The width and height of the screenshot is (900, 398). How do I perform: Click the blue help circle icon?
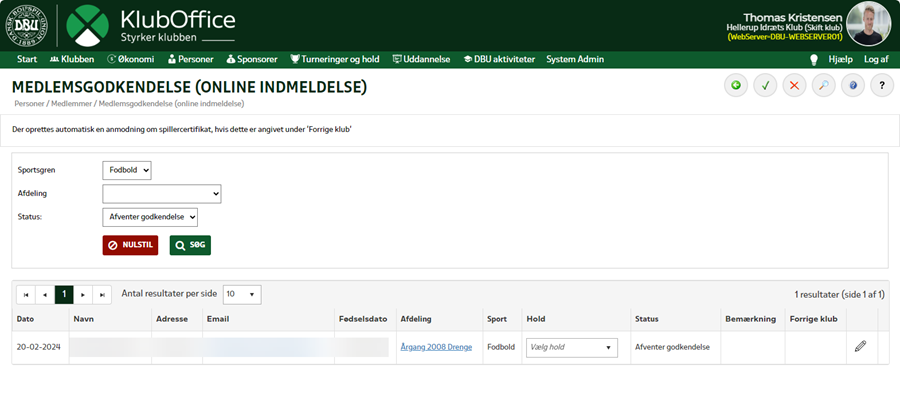pyautogui.click(x=853, y=86)
